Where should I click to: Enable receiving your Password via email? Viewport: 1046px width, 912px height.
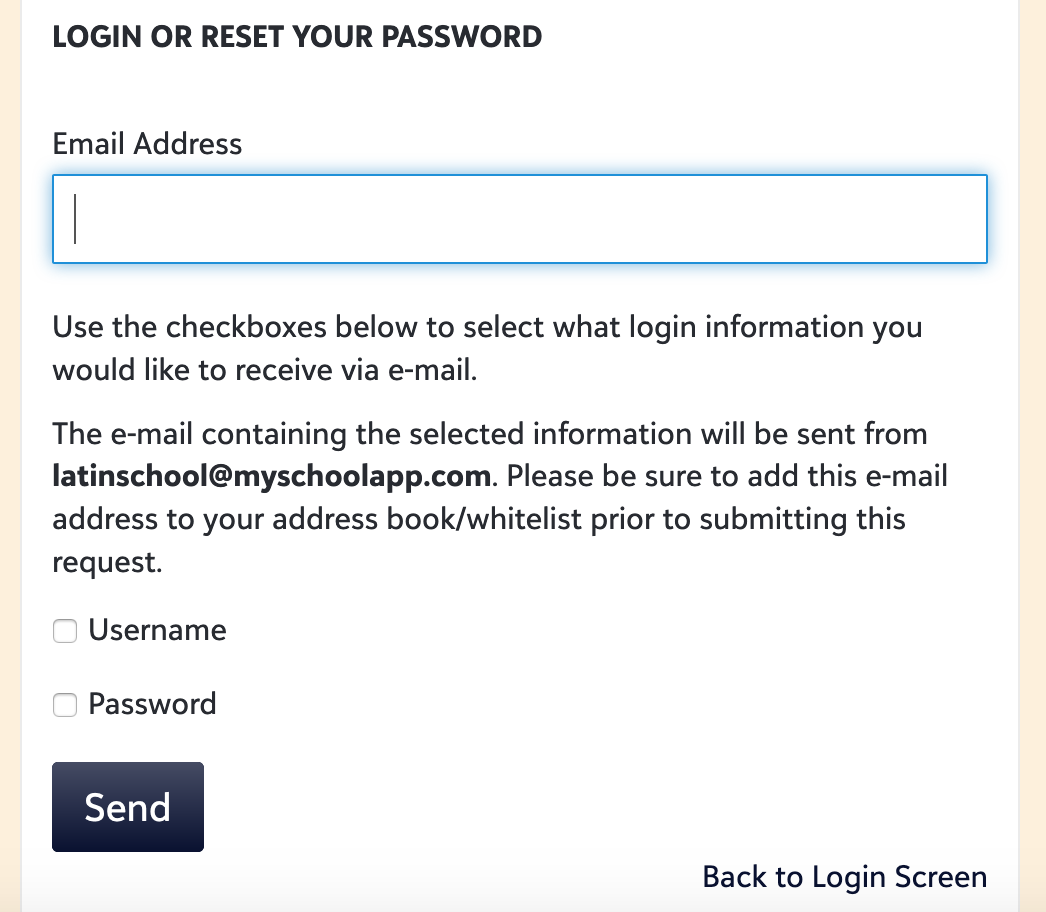(64, 705)
